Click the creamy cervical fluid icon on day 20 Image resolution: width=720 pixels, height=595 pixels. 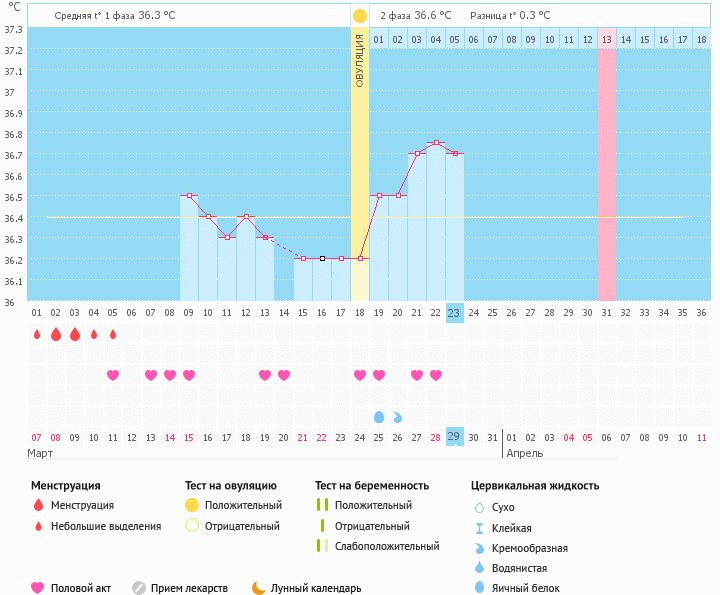398,416
